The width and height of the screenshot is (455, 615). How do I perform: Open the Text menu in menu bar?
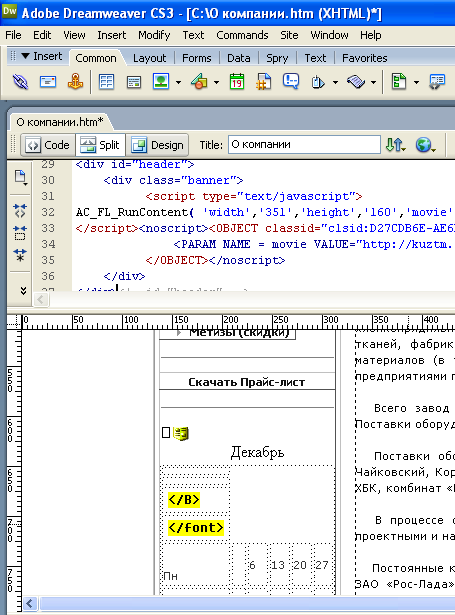click(x=193, y=35)
